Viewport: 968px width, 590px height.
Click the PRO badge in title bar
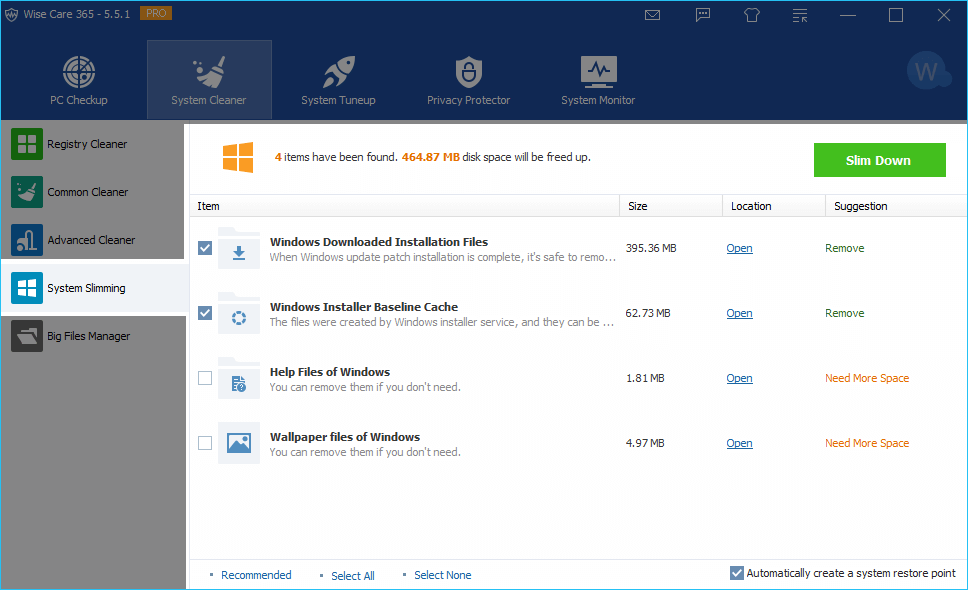pos(156,13)
